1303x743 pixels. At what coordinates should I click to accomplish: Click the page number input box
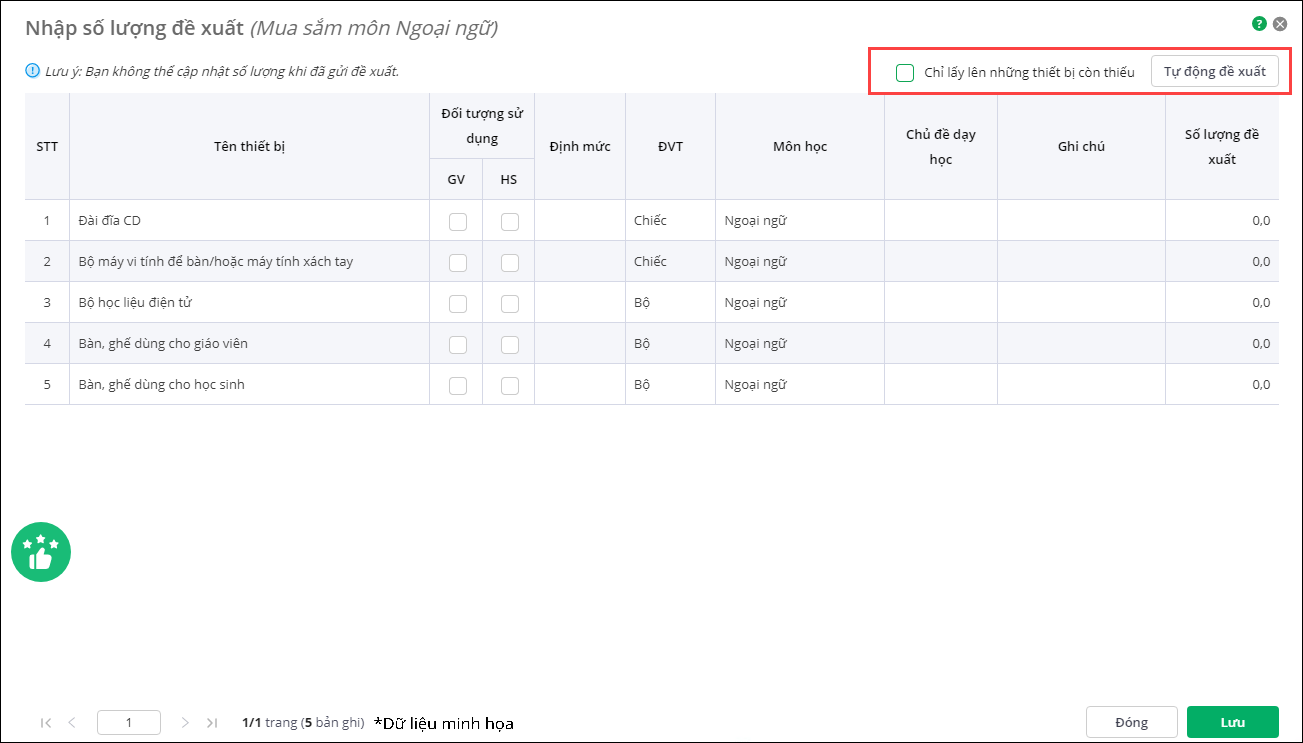tap(129, 722)
